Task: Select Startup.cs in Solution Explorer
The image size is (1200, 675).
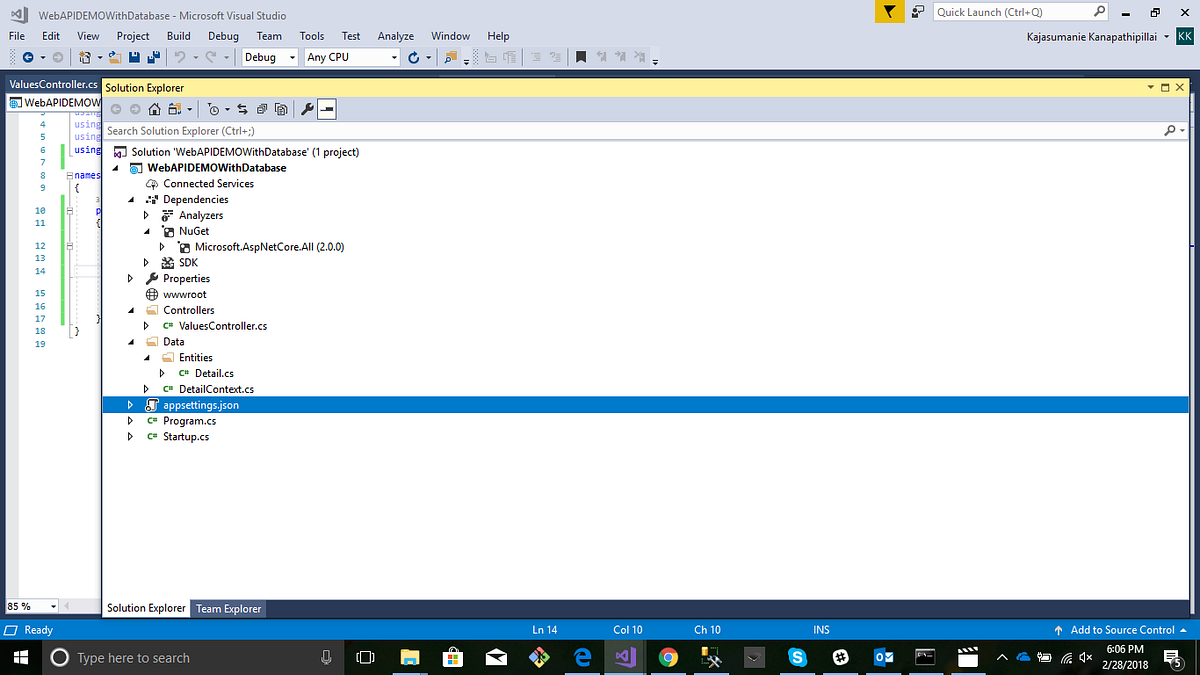Action: coord(186,436)
